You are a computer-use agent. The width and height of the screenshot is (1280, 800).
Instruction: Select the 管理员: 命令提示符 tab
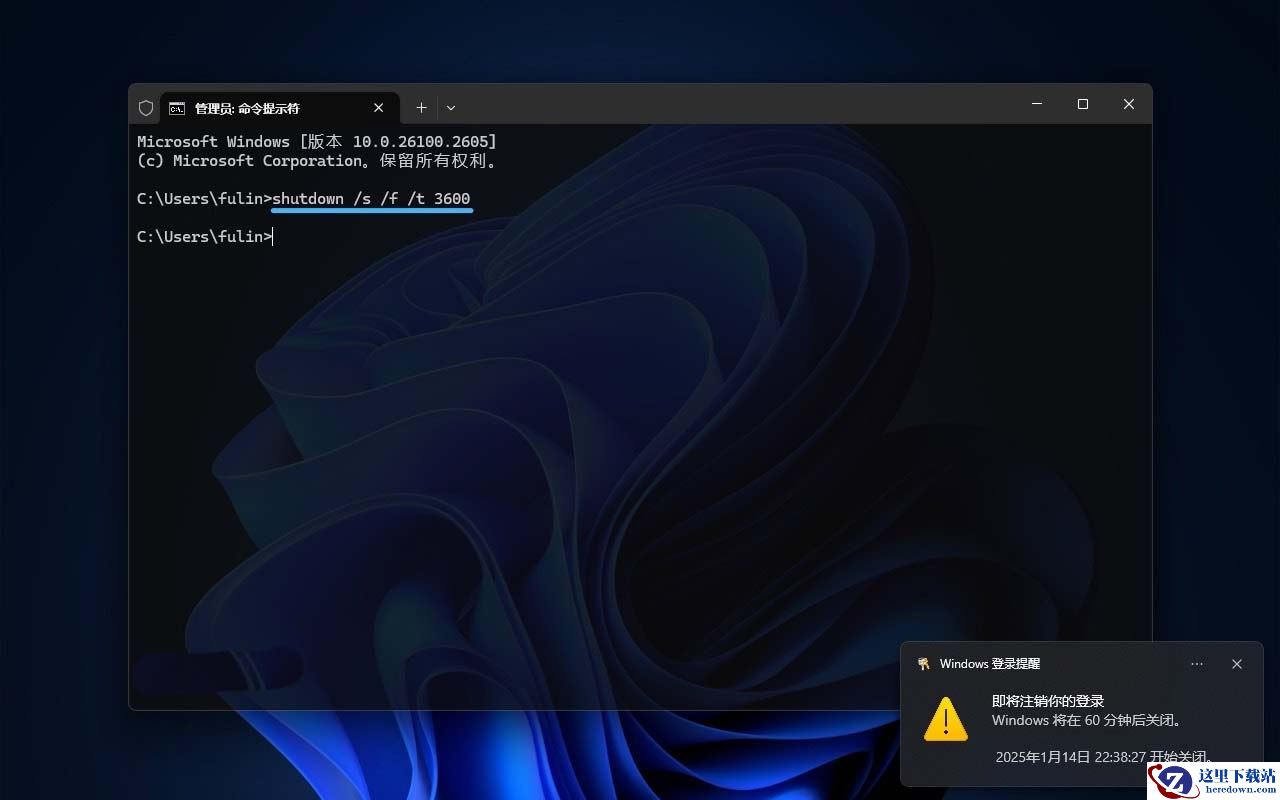pyautogui.click(x=279, y=108)
